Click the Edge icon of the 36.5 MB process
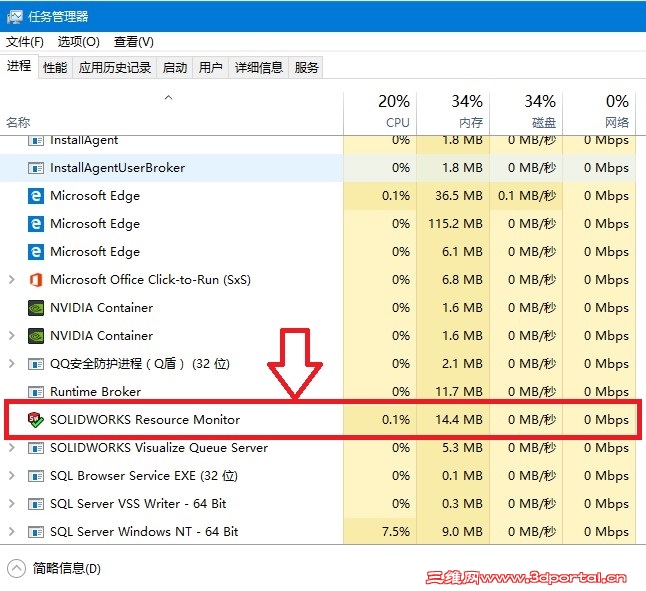Image resolution: width=646 pixels, height=591 pixels. pos(36,196)
